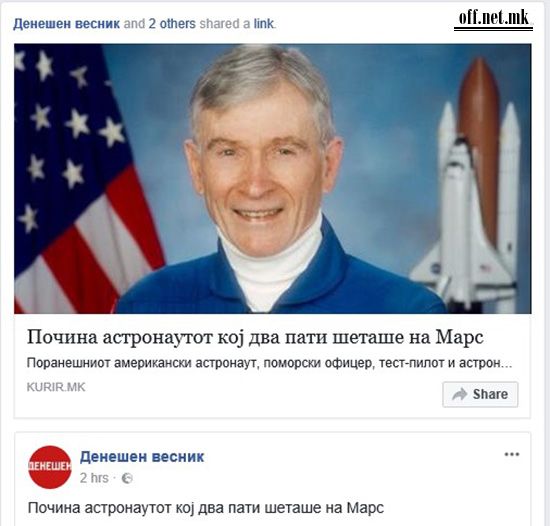The image size is (550, 526).
Task: Click the article description starting 'Поранешниот американски'
Action: tap(269, 363)
